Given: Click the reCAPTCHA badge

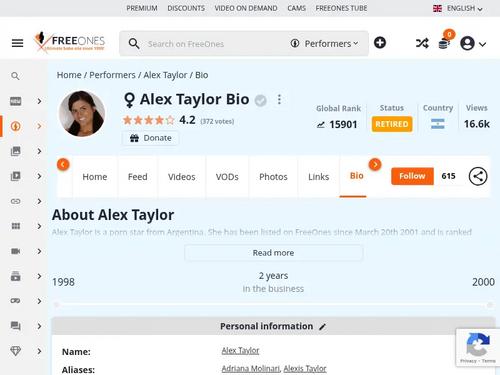Looking at the screenshot, I should pos(478,347).
